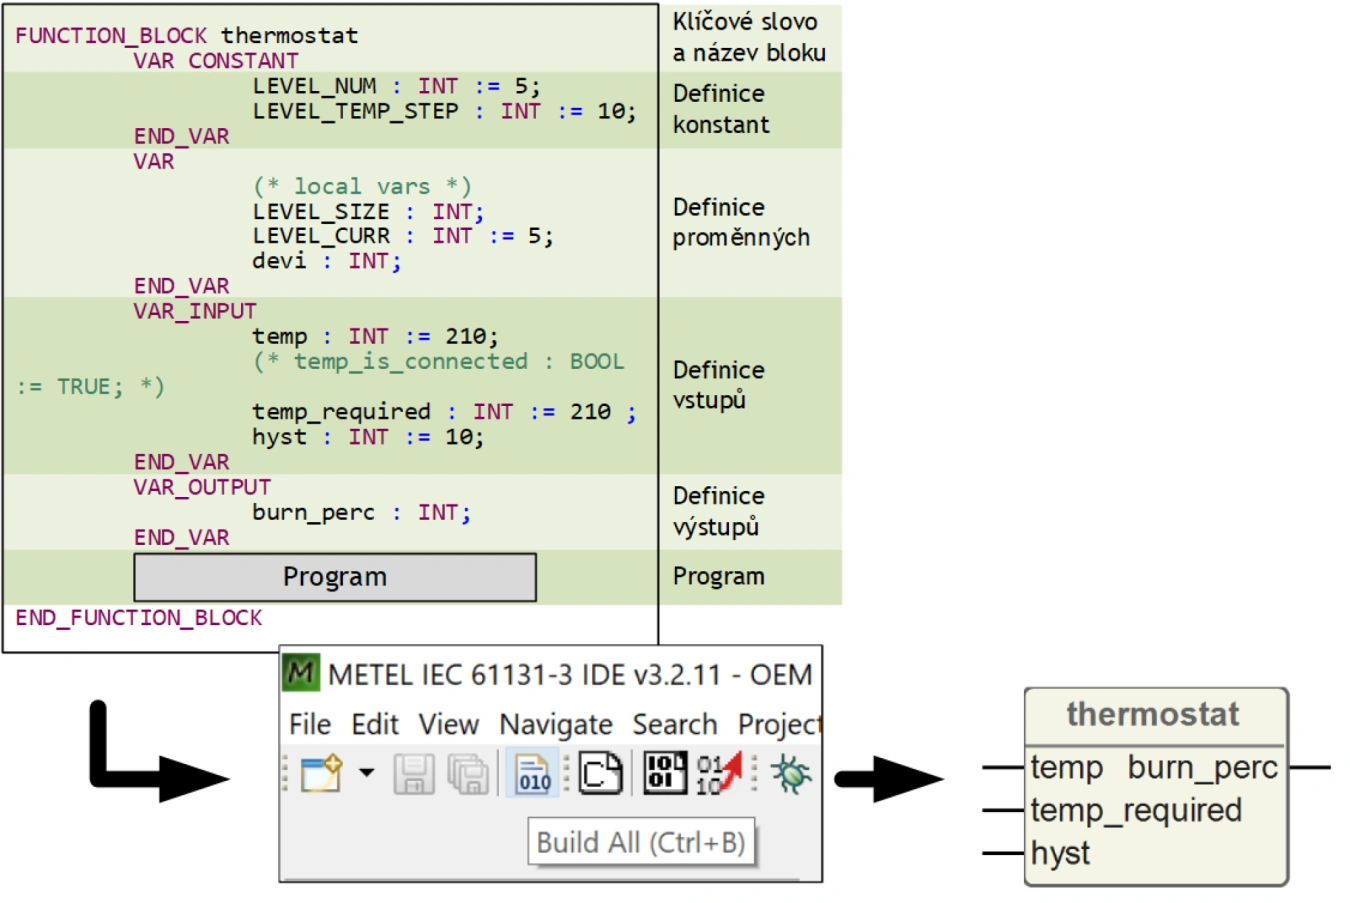Open the Navigate menu
Viewport: 1350px width, 903px height.
coord(555,724)
